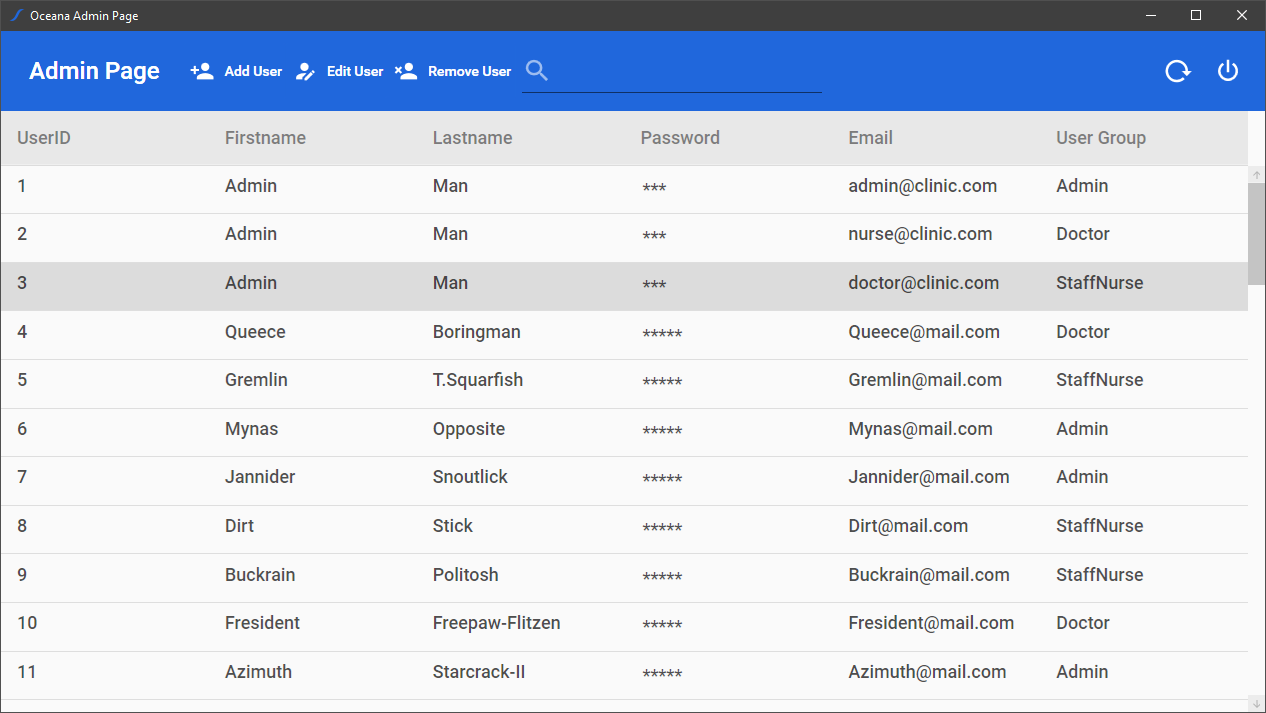Select the Politosh lastname cell
1266x713 pixels.
pos(465,575)
